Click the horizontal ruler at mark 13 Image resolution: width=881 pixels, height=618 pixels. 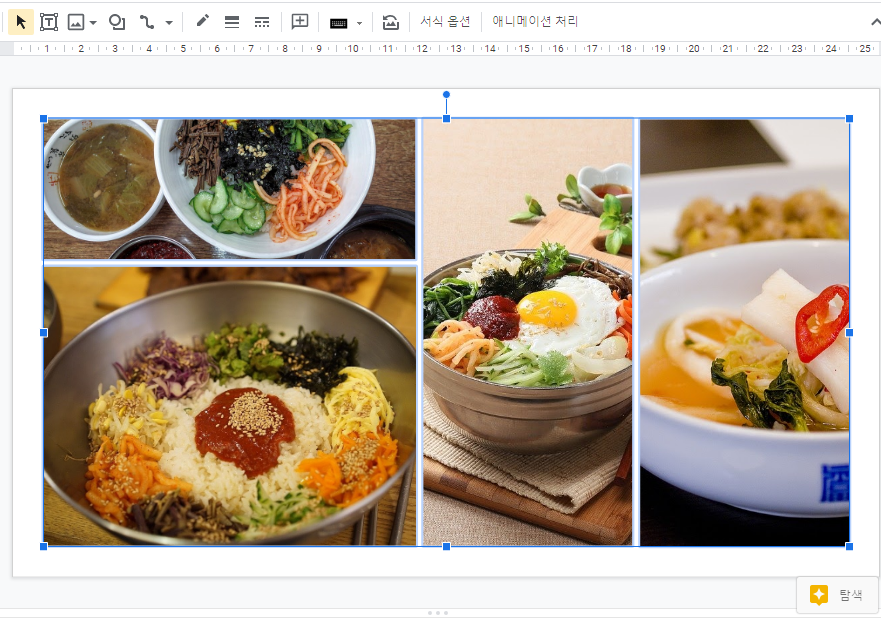coord(456,49)
